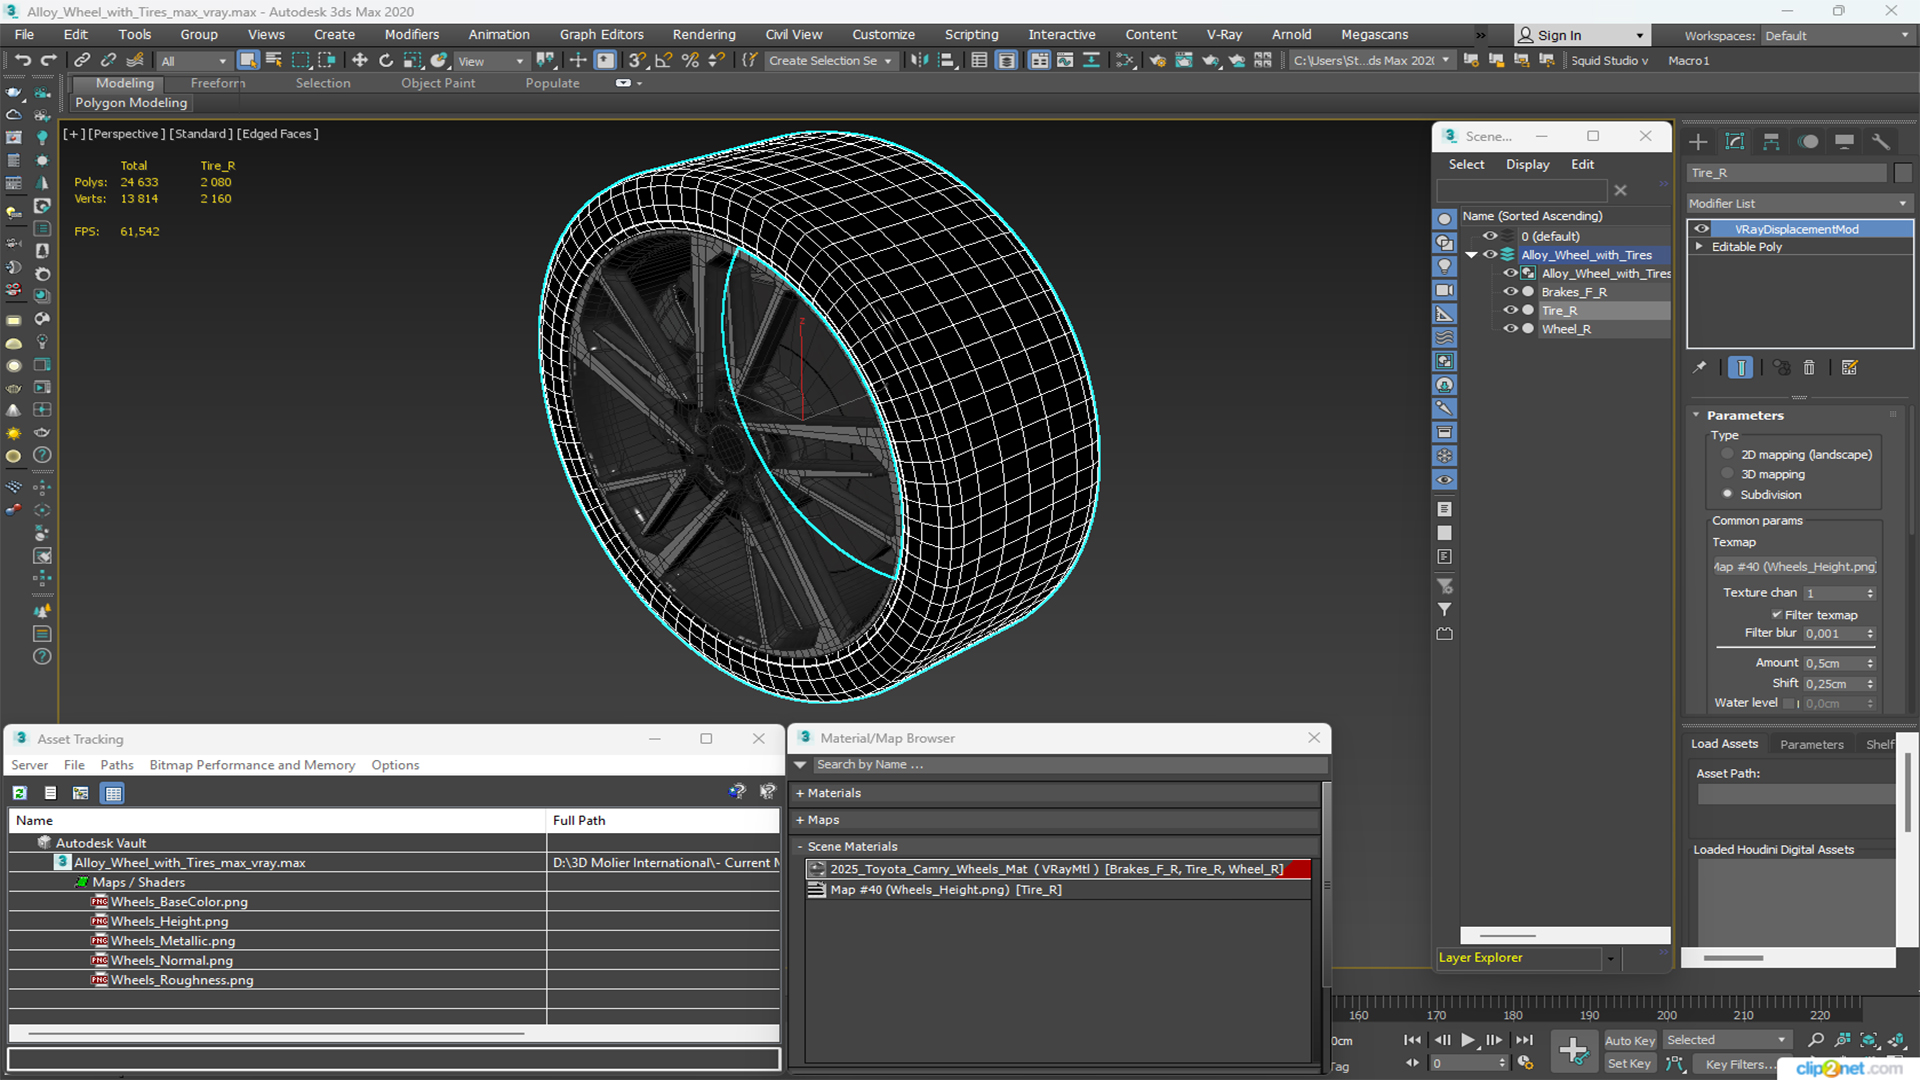Click Asset Path input field
This screenshot has width=1920, height=1080.
click(1796, 795)
